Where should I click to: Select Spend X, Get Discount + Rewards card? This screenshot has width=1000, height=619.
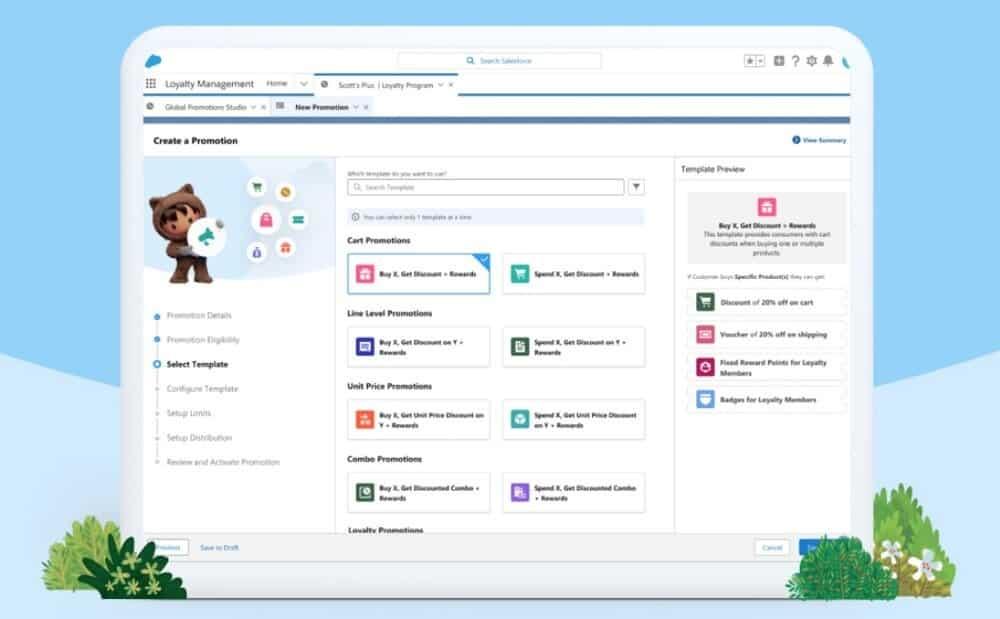(573, 273)
